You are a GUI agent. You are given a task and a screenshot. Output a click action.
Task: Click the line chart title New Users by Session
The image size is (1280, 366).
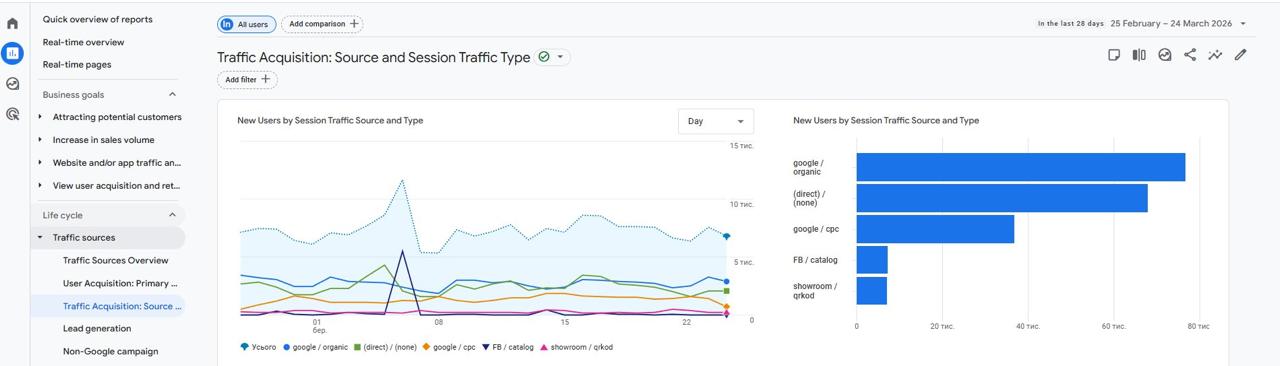pos(330,120)
